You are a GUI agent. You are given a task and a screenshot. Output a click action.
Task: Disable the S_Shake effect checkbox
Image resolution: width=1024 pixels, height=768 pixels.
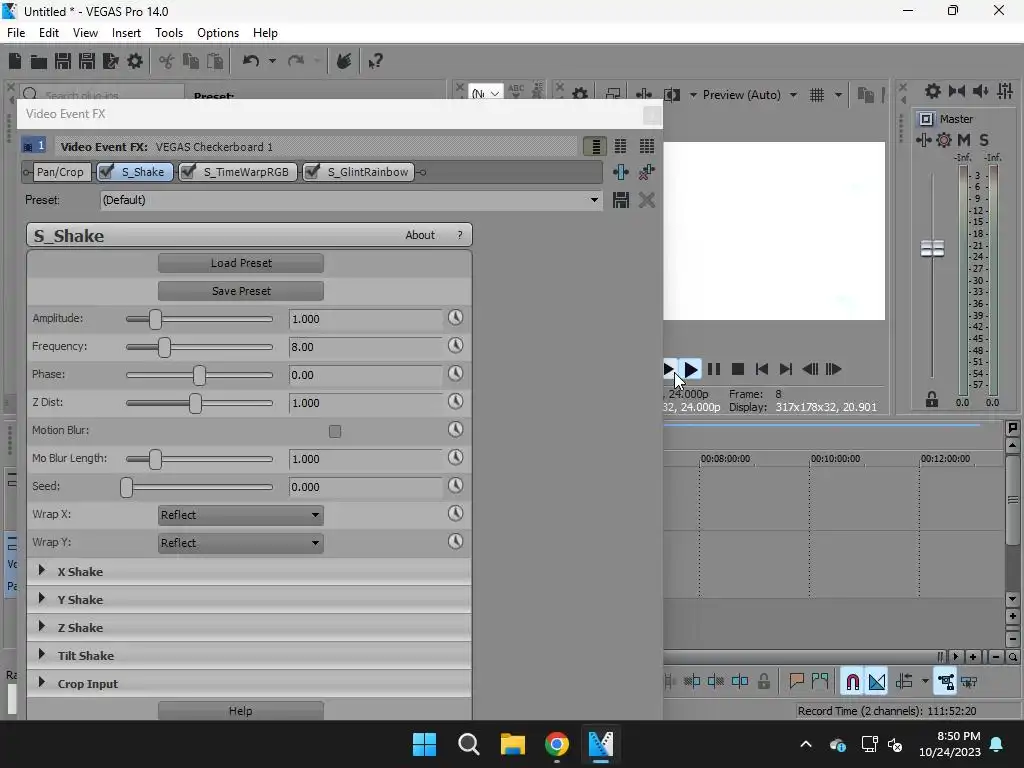[106, 172]
